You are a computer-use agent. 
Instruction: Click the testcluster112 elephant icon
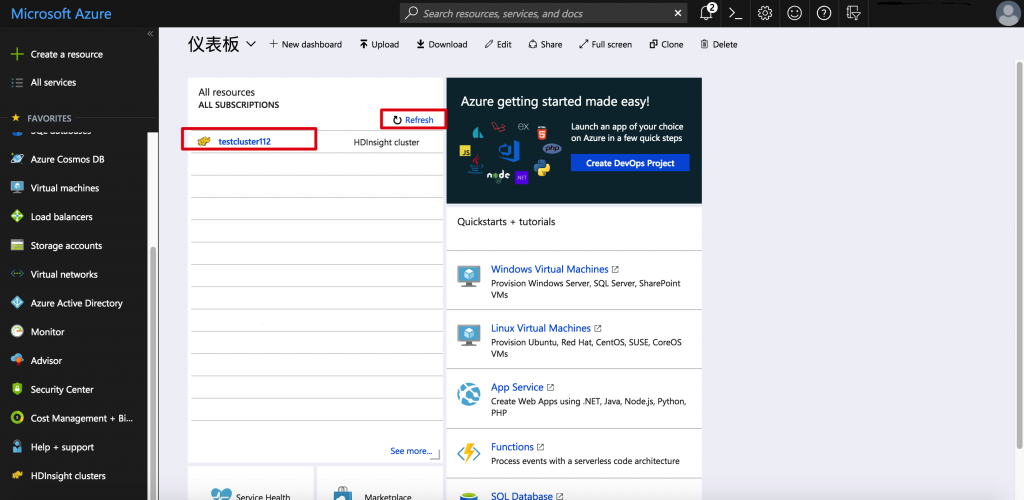point(204,142)
